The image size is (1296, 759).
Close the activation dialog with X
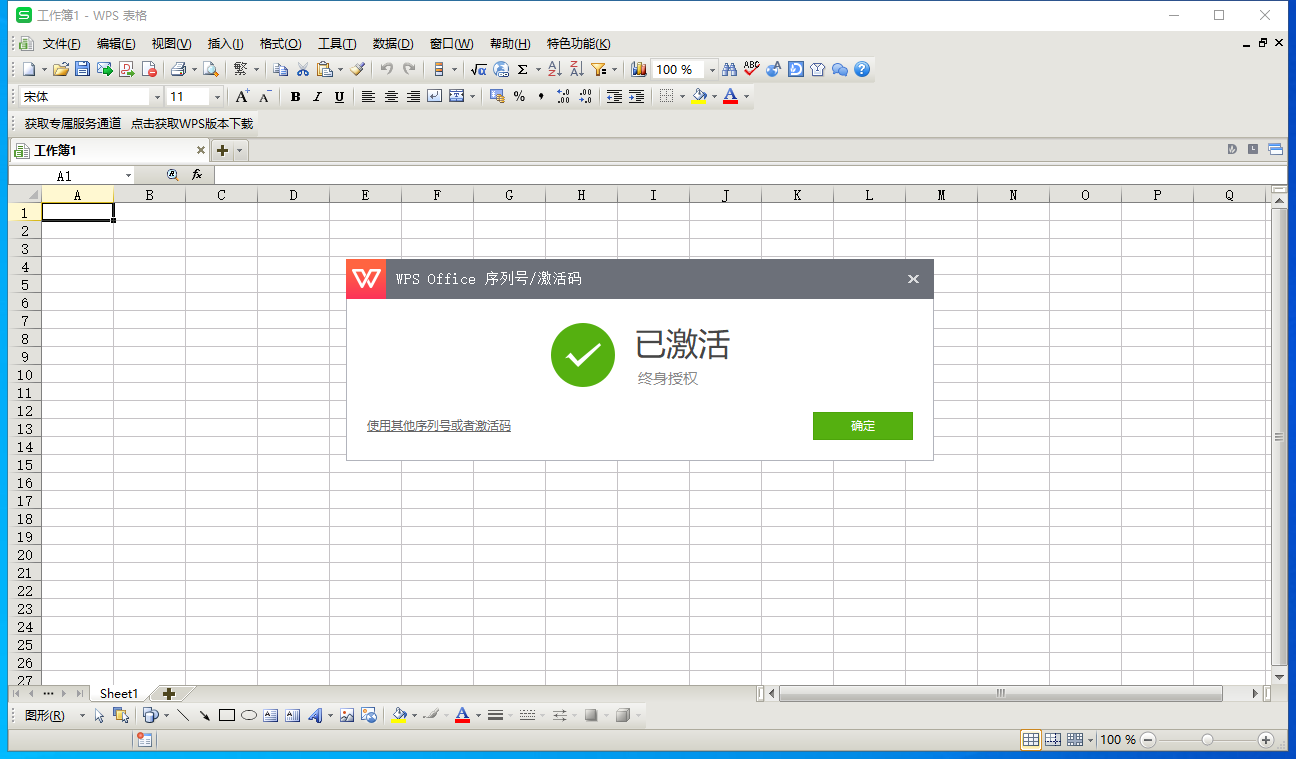913,279
